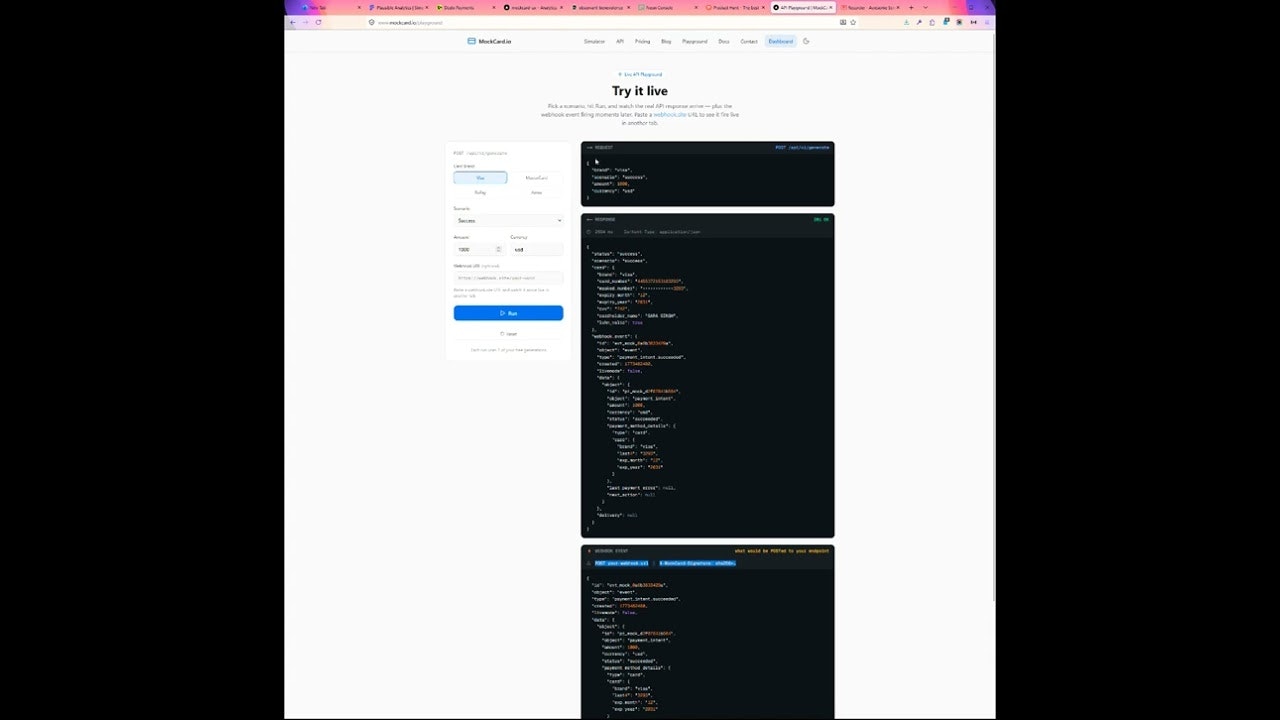Screen dimensions: 1280x720
Task: Open the Scenario dropdown
Action: tap(509, 221)
